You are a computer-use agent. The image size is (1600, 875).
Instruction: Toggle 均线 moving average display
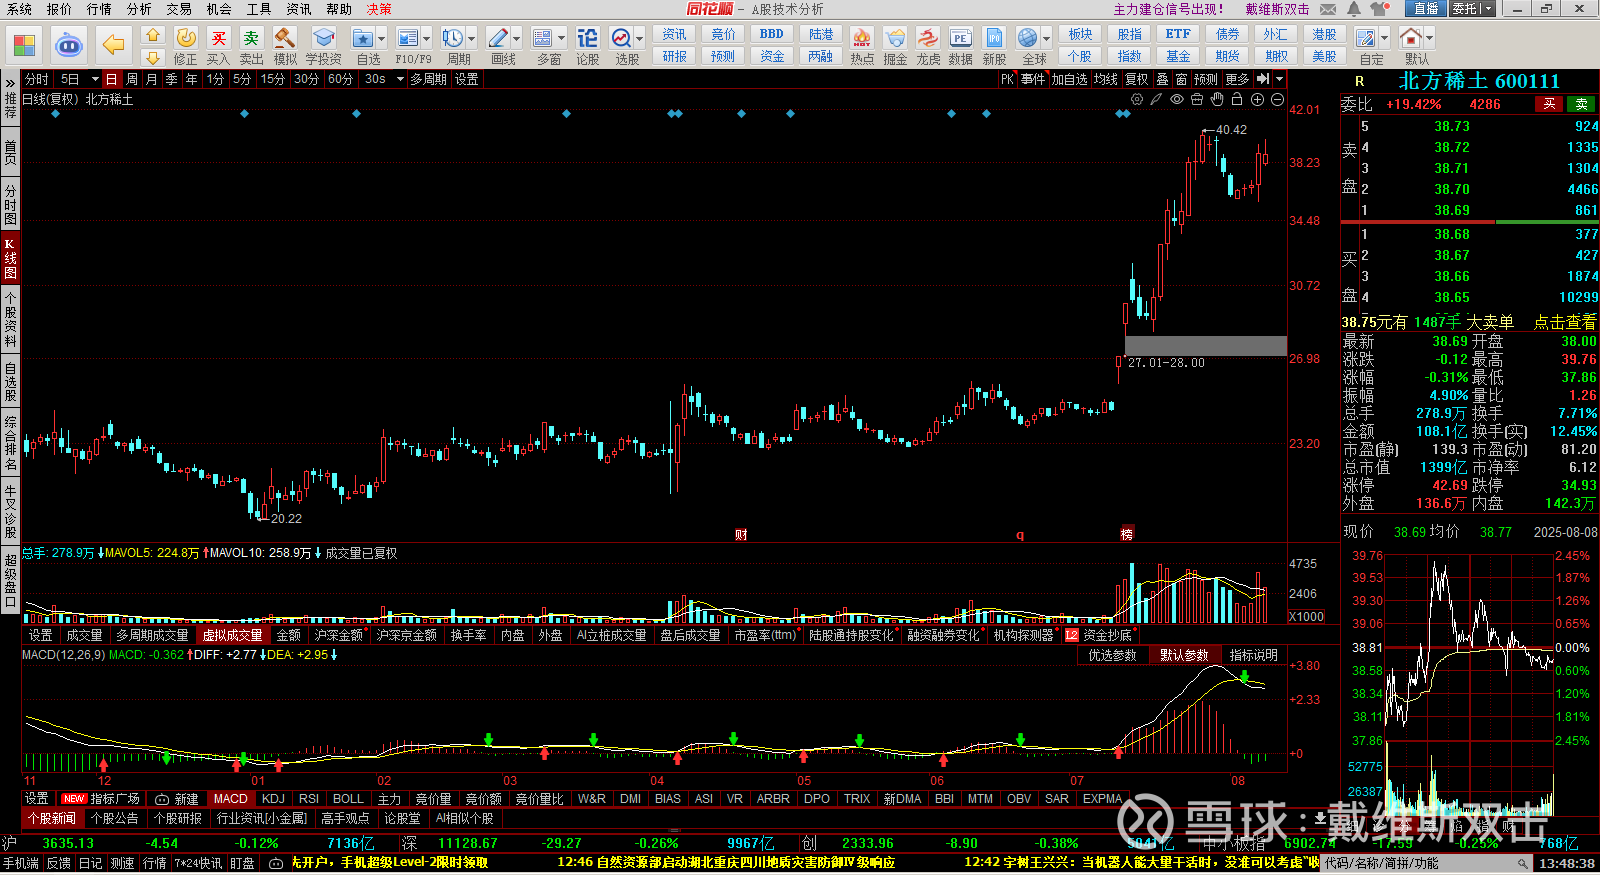coord(1105,79)
